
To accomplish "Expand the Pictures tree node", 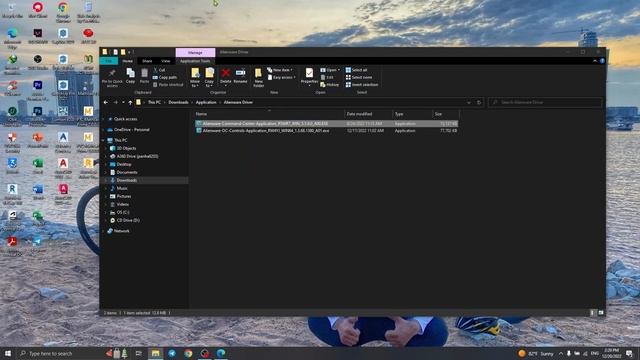I will [x=106, y=196].
